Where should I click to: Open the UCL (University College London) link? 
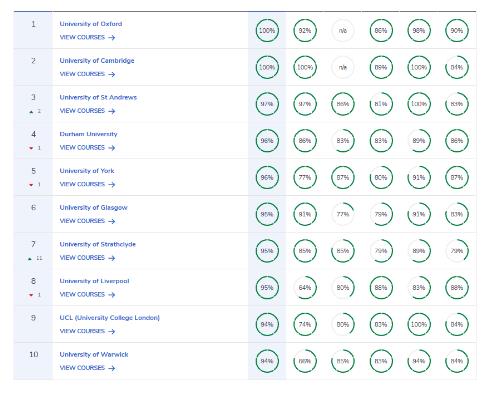[x=110, y=318]
